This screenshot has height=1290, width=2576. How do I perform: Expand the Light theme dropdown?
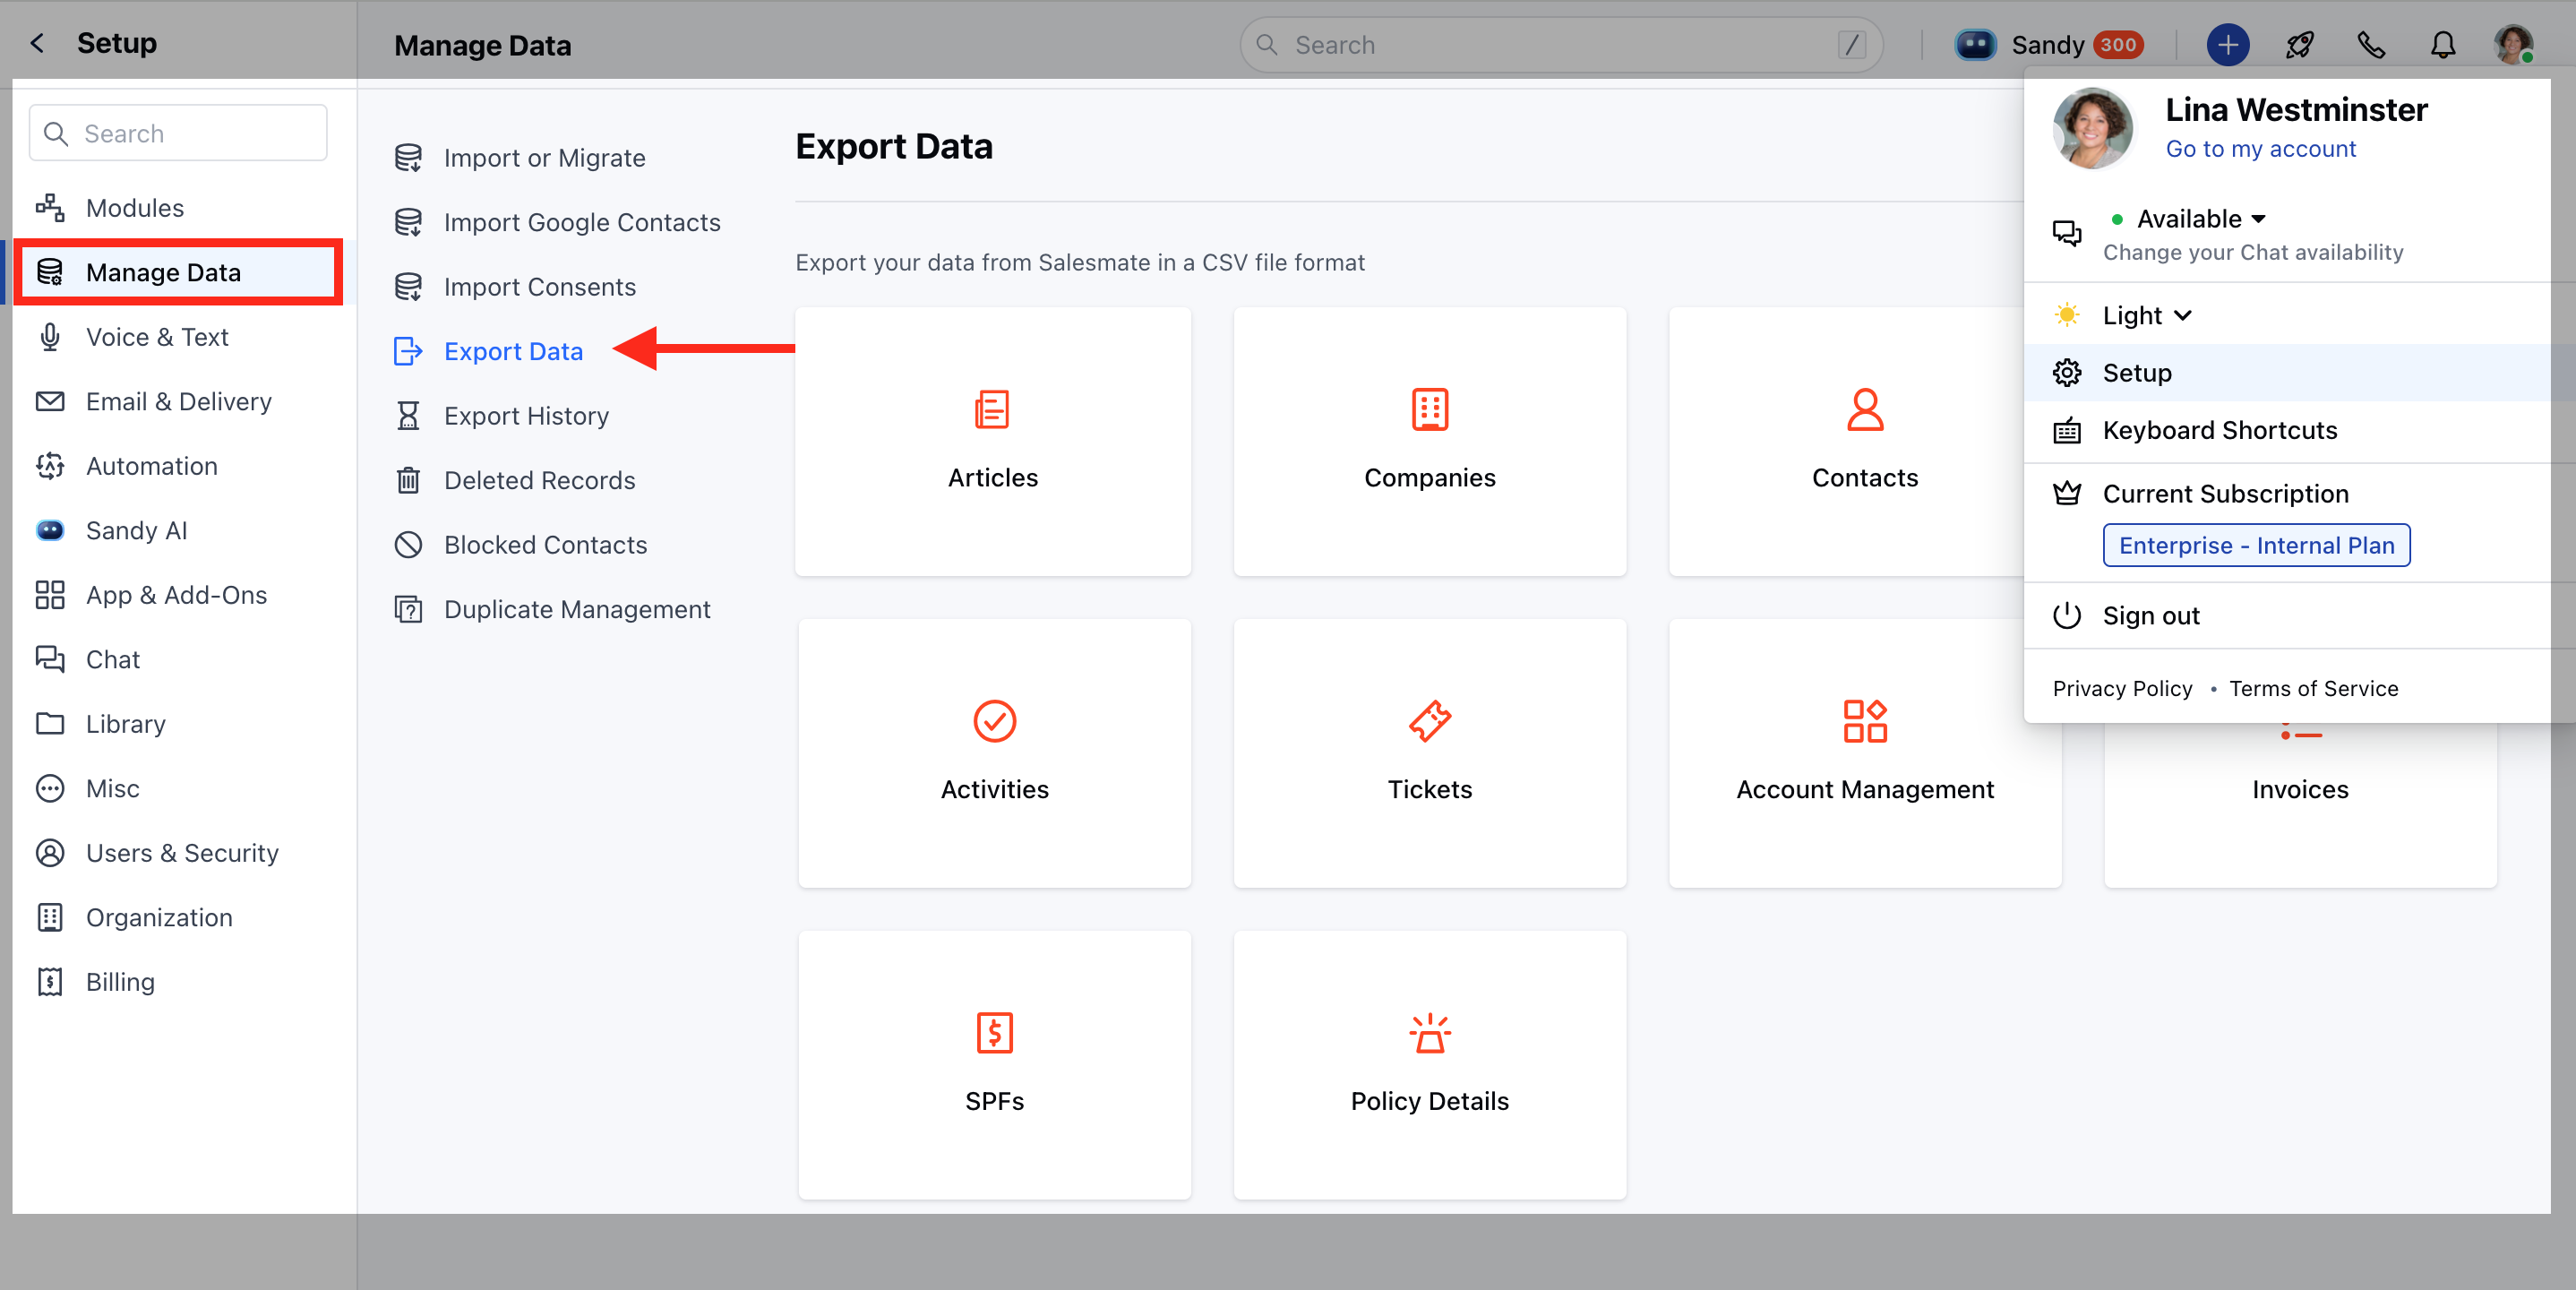pyautogui.click(x=2146, y=315)
